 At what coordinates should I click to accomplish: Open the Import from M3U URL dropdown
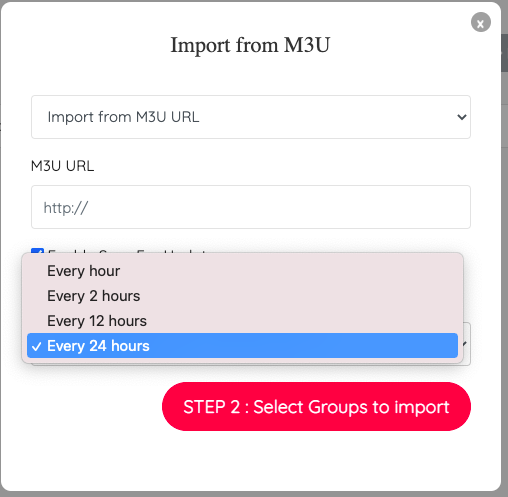(x=251, y=117)
